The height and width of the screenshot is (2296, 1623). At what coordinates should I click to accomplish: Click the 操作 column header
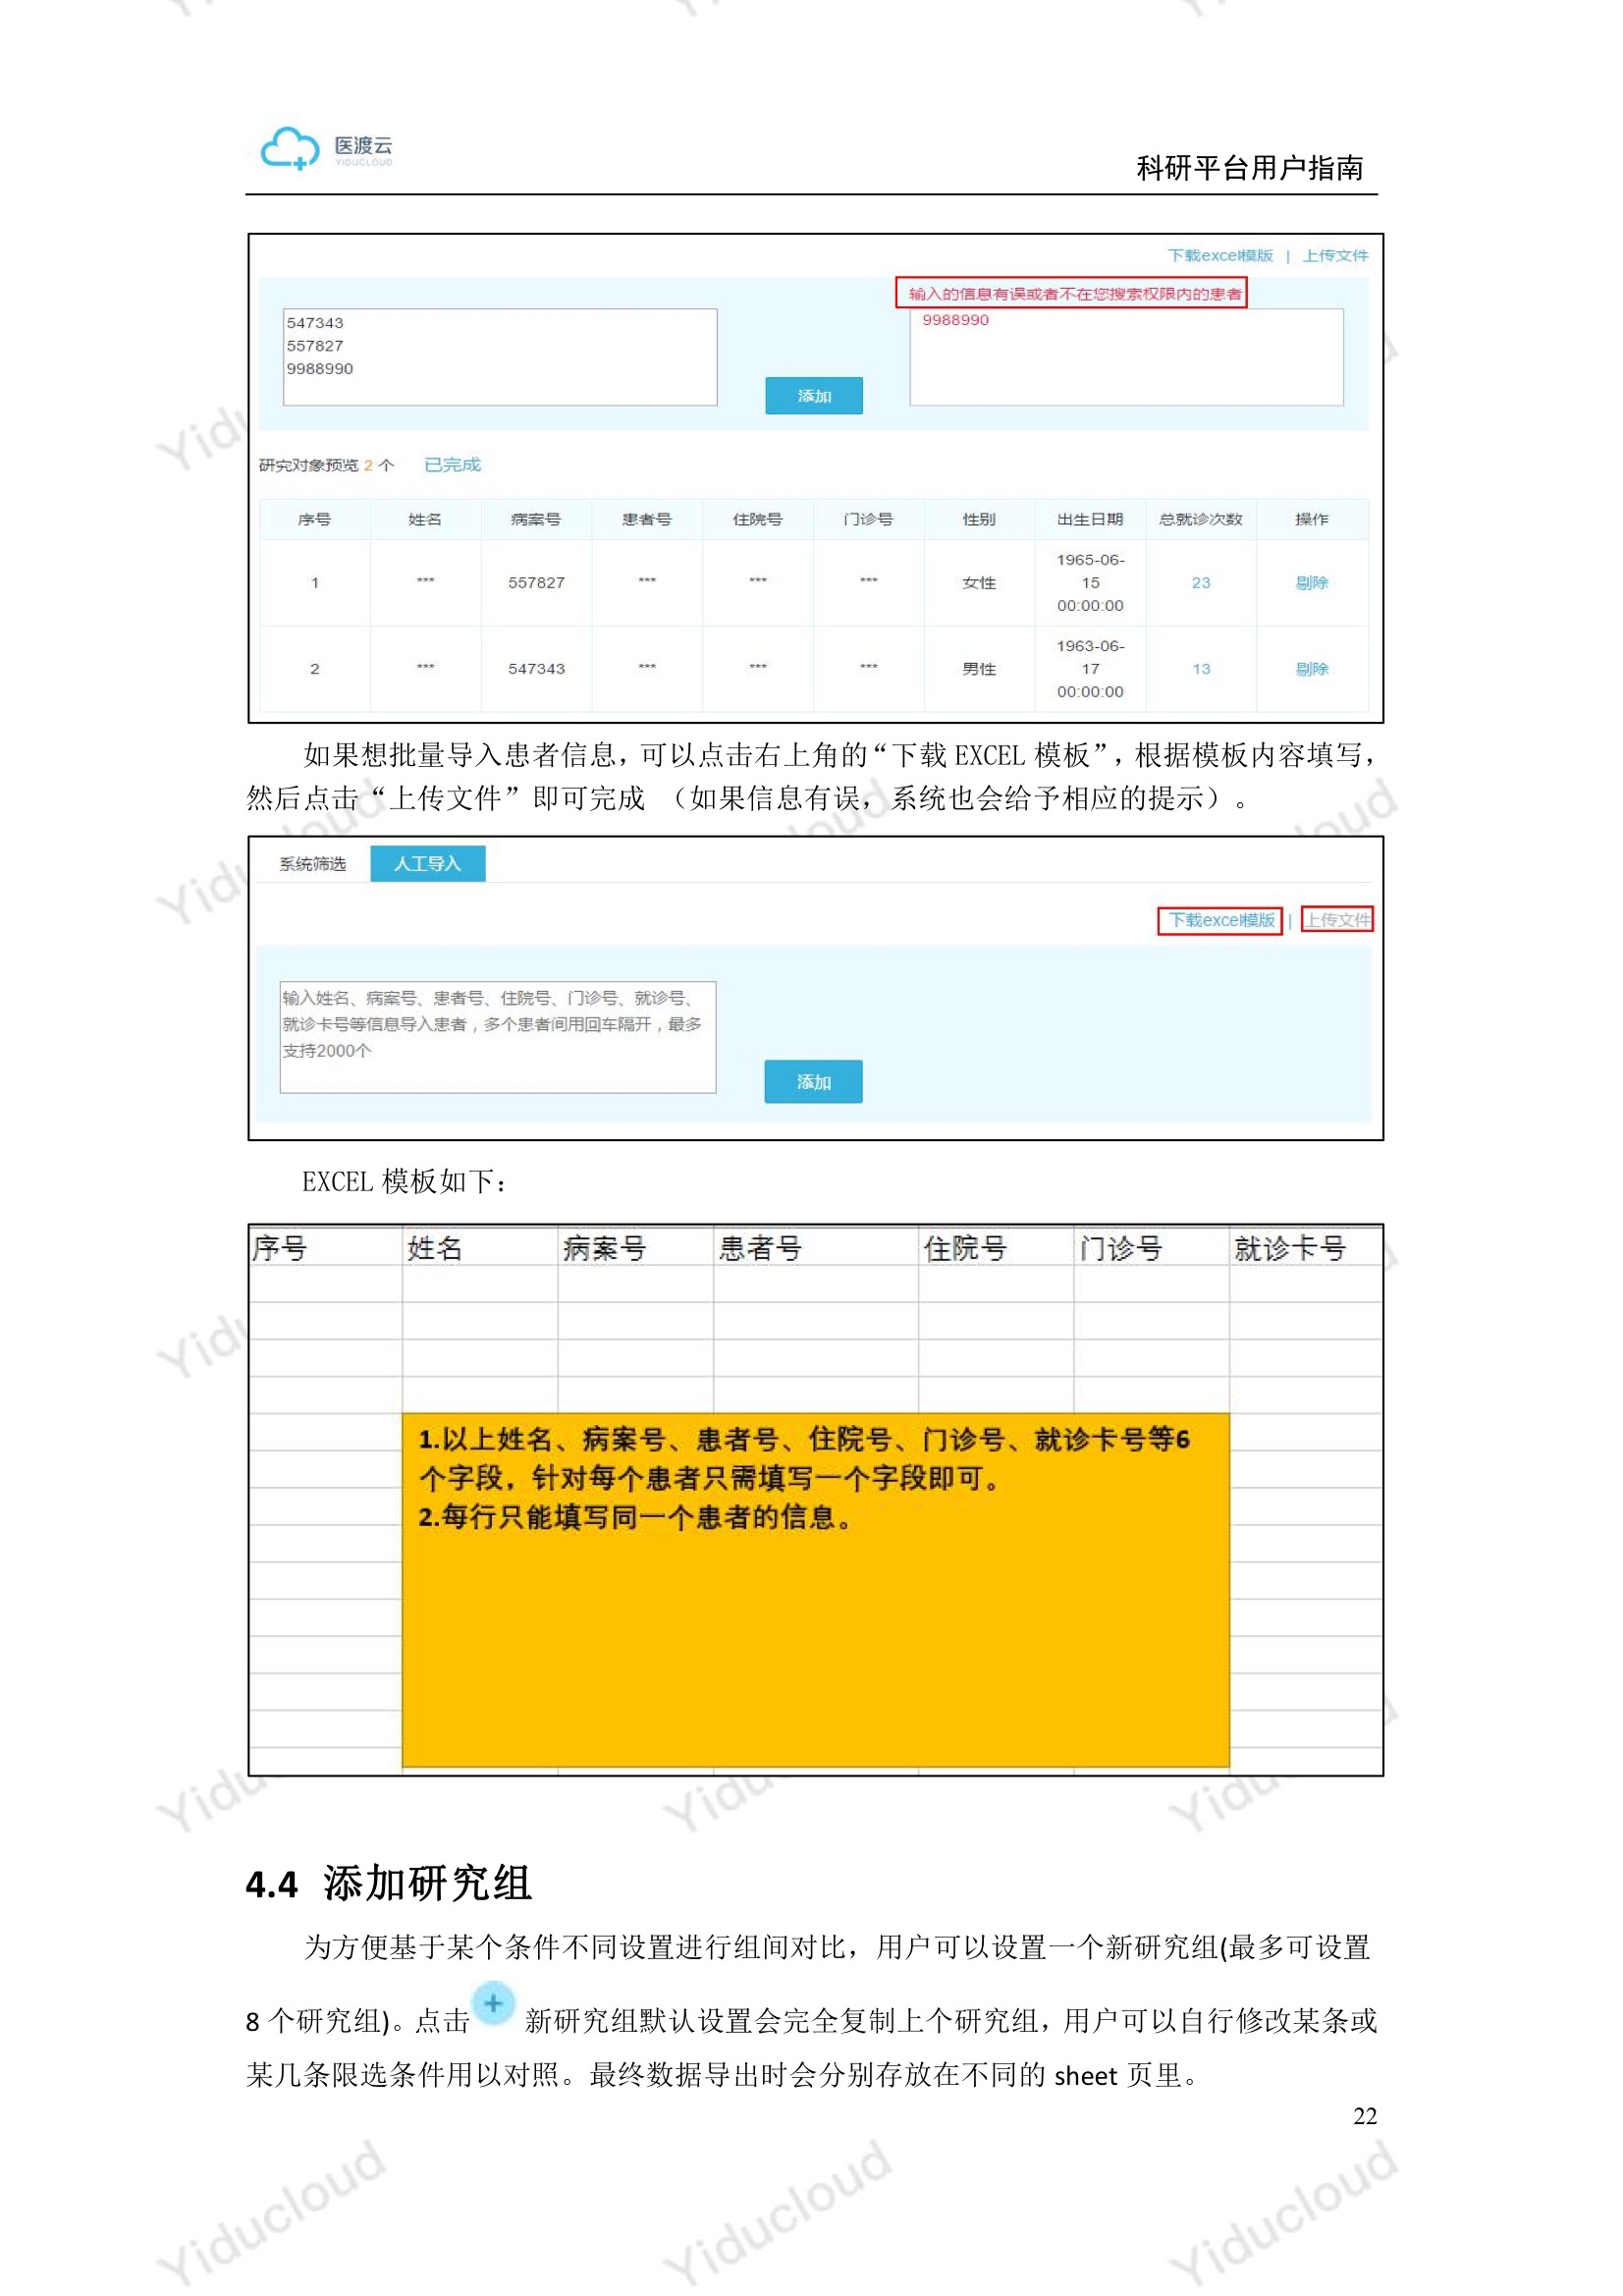coord(1311,519)
